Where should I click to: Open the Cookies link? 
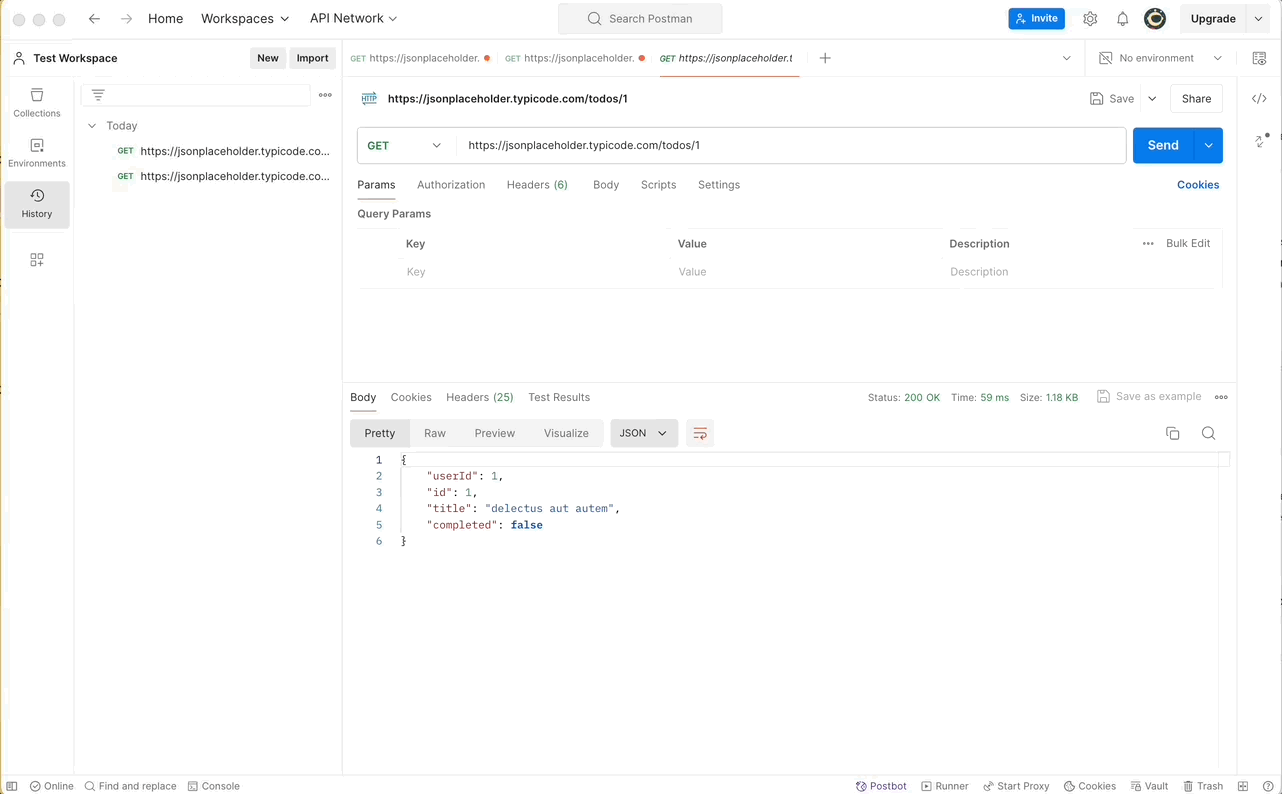1198,185
